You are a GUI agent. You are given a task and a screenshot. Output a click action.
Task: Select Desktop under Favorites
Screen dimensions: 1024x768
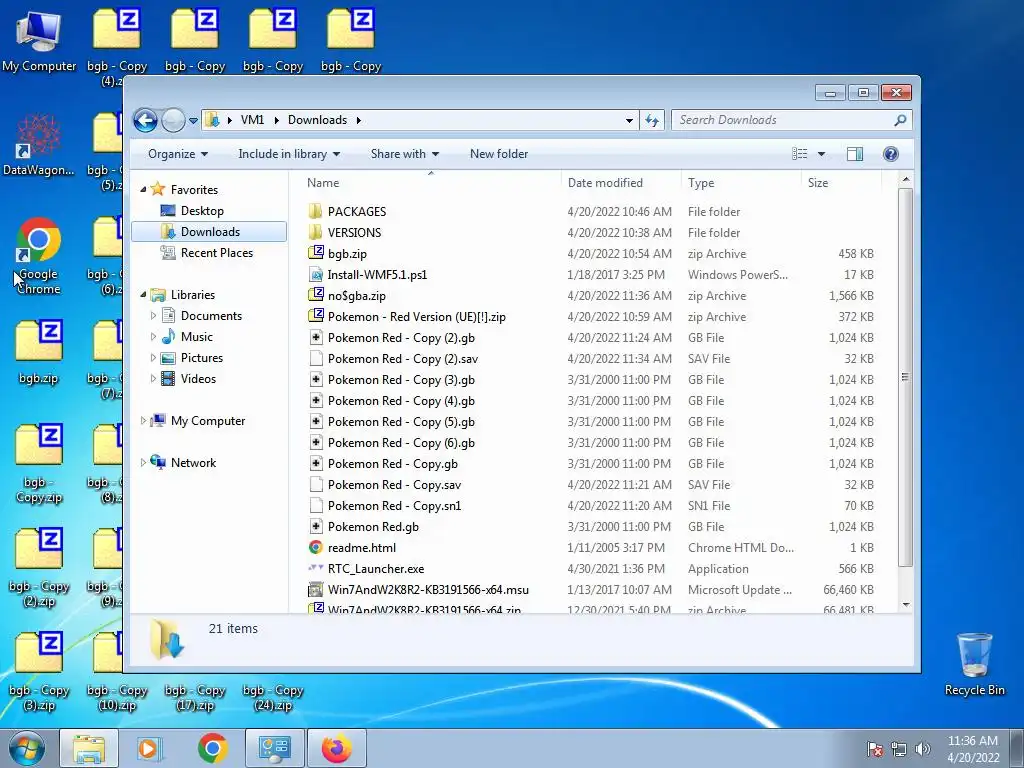202,211
